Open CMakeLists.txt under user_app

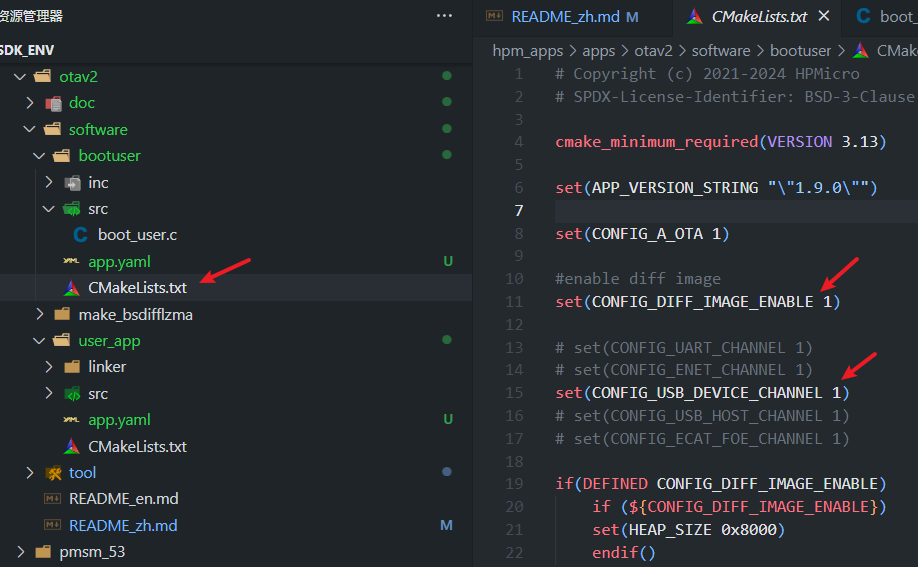137,446
